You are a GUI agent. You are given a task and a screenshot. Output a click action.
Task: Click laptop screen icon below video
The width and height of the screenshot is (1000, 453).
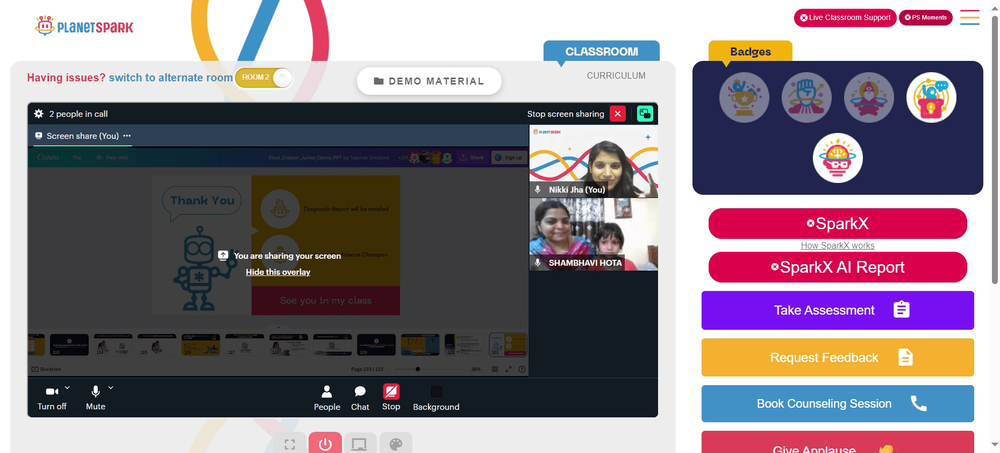(360, 443)
